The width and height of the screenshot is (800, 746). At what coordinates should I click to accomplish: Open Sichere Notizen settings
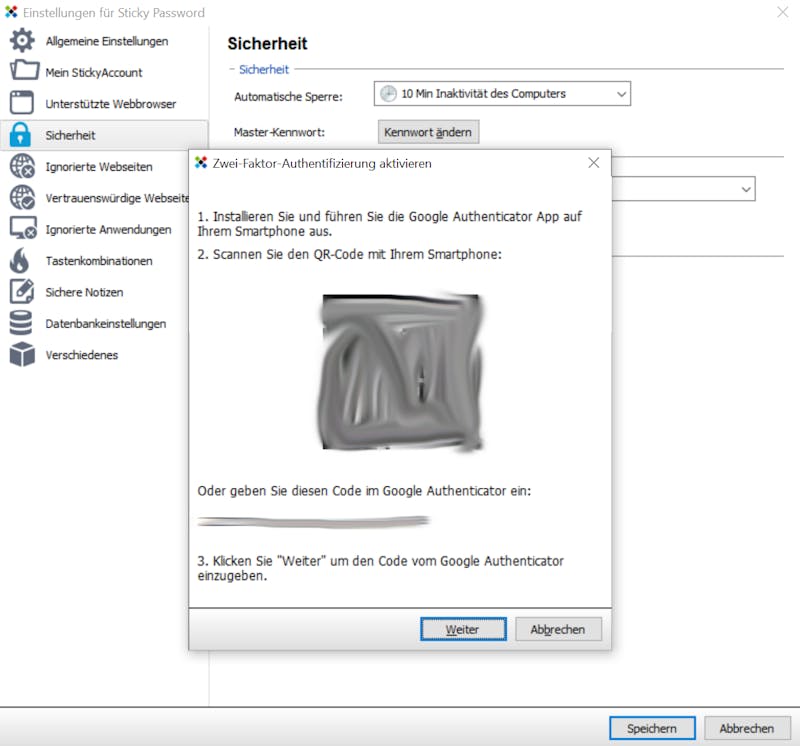pos(84,292)
